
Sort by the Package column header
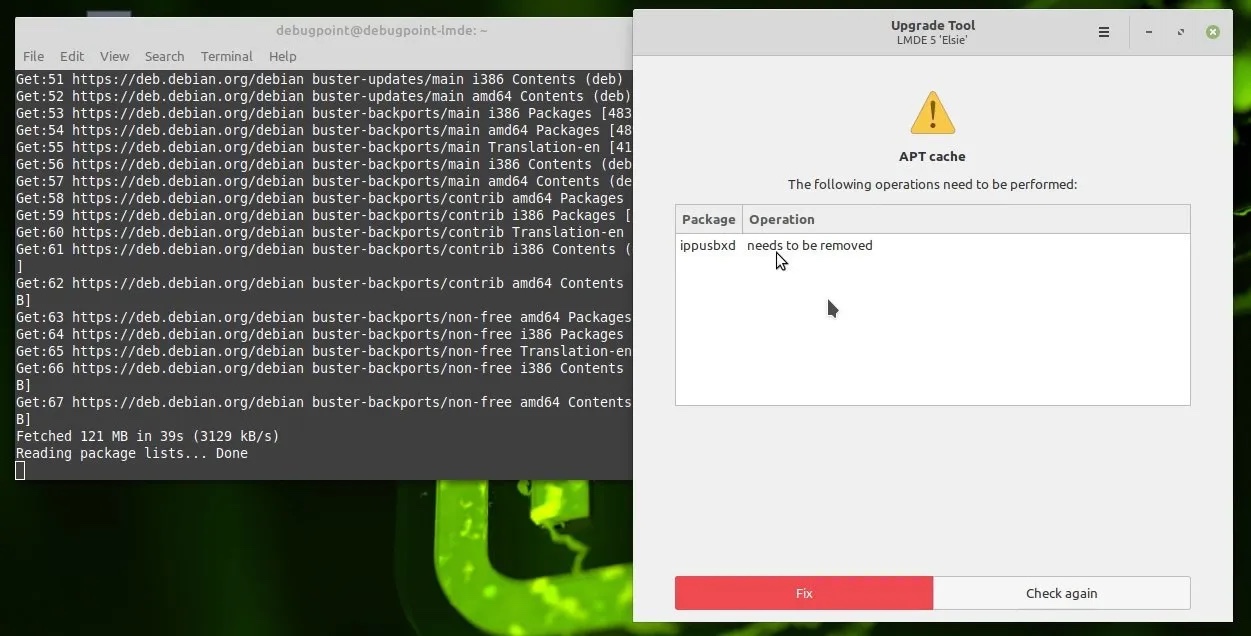click(708, 219)
